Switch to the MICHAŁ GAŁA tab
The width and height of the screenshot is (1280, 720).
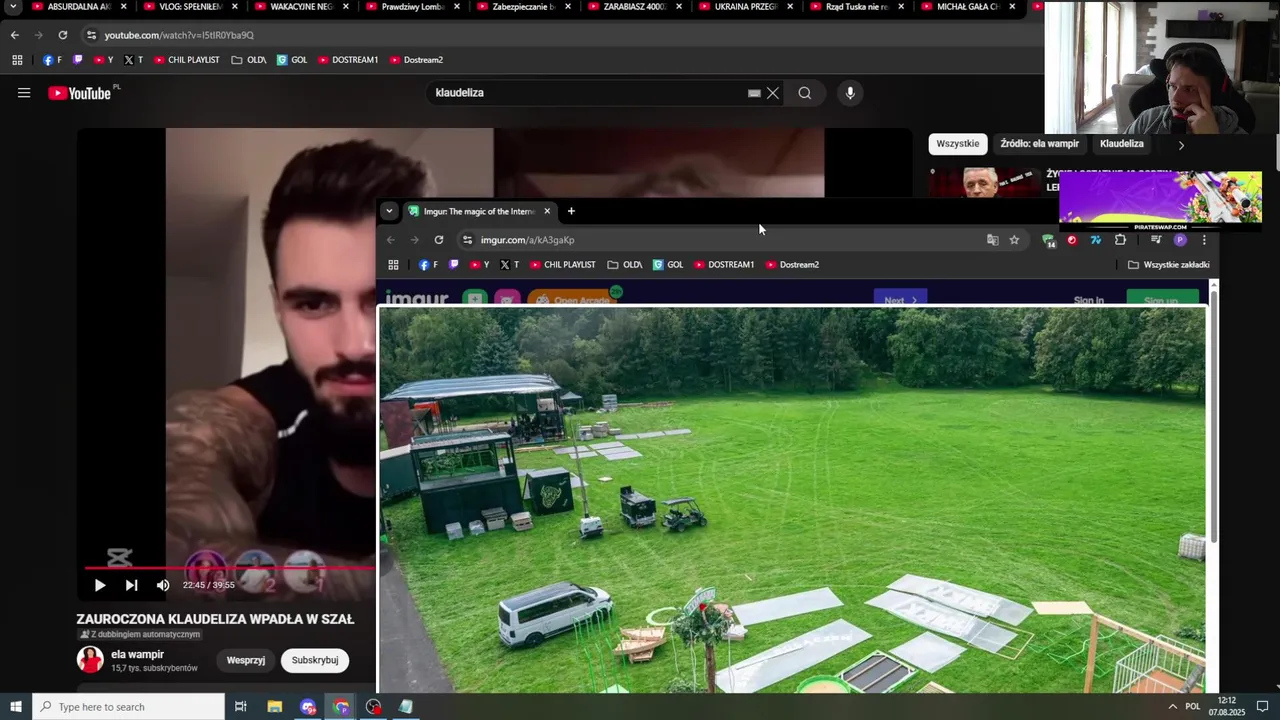tap(967, 7)
